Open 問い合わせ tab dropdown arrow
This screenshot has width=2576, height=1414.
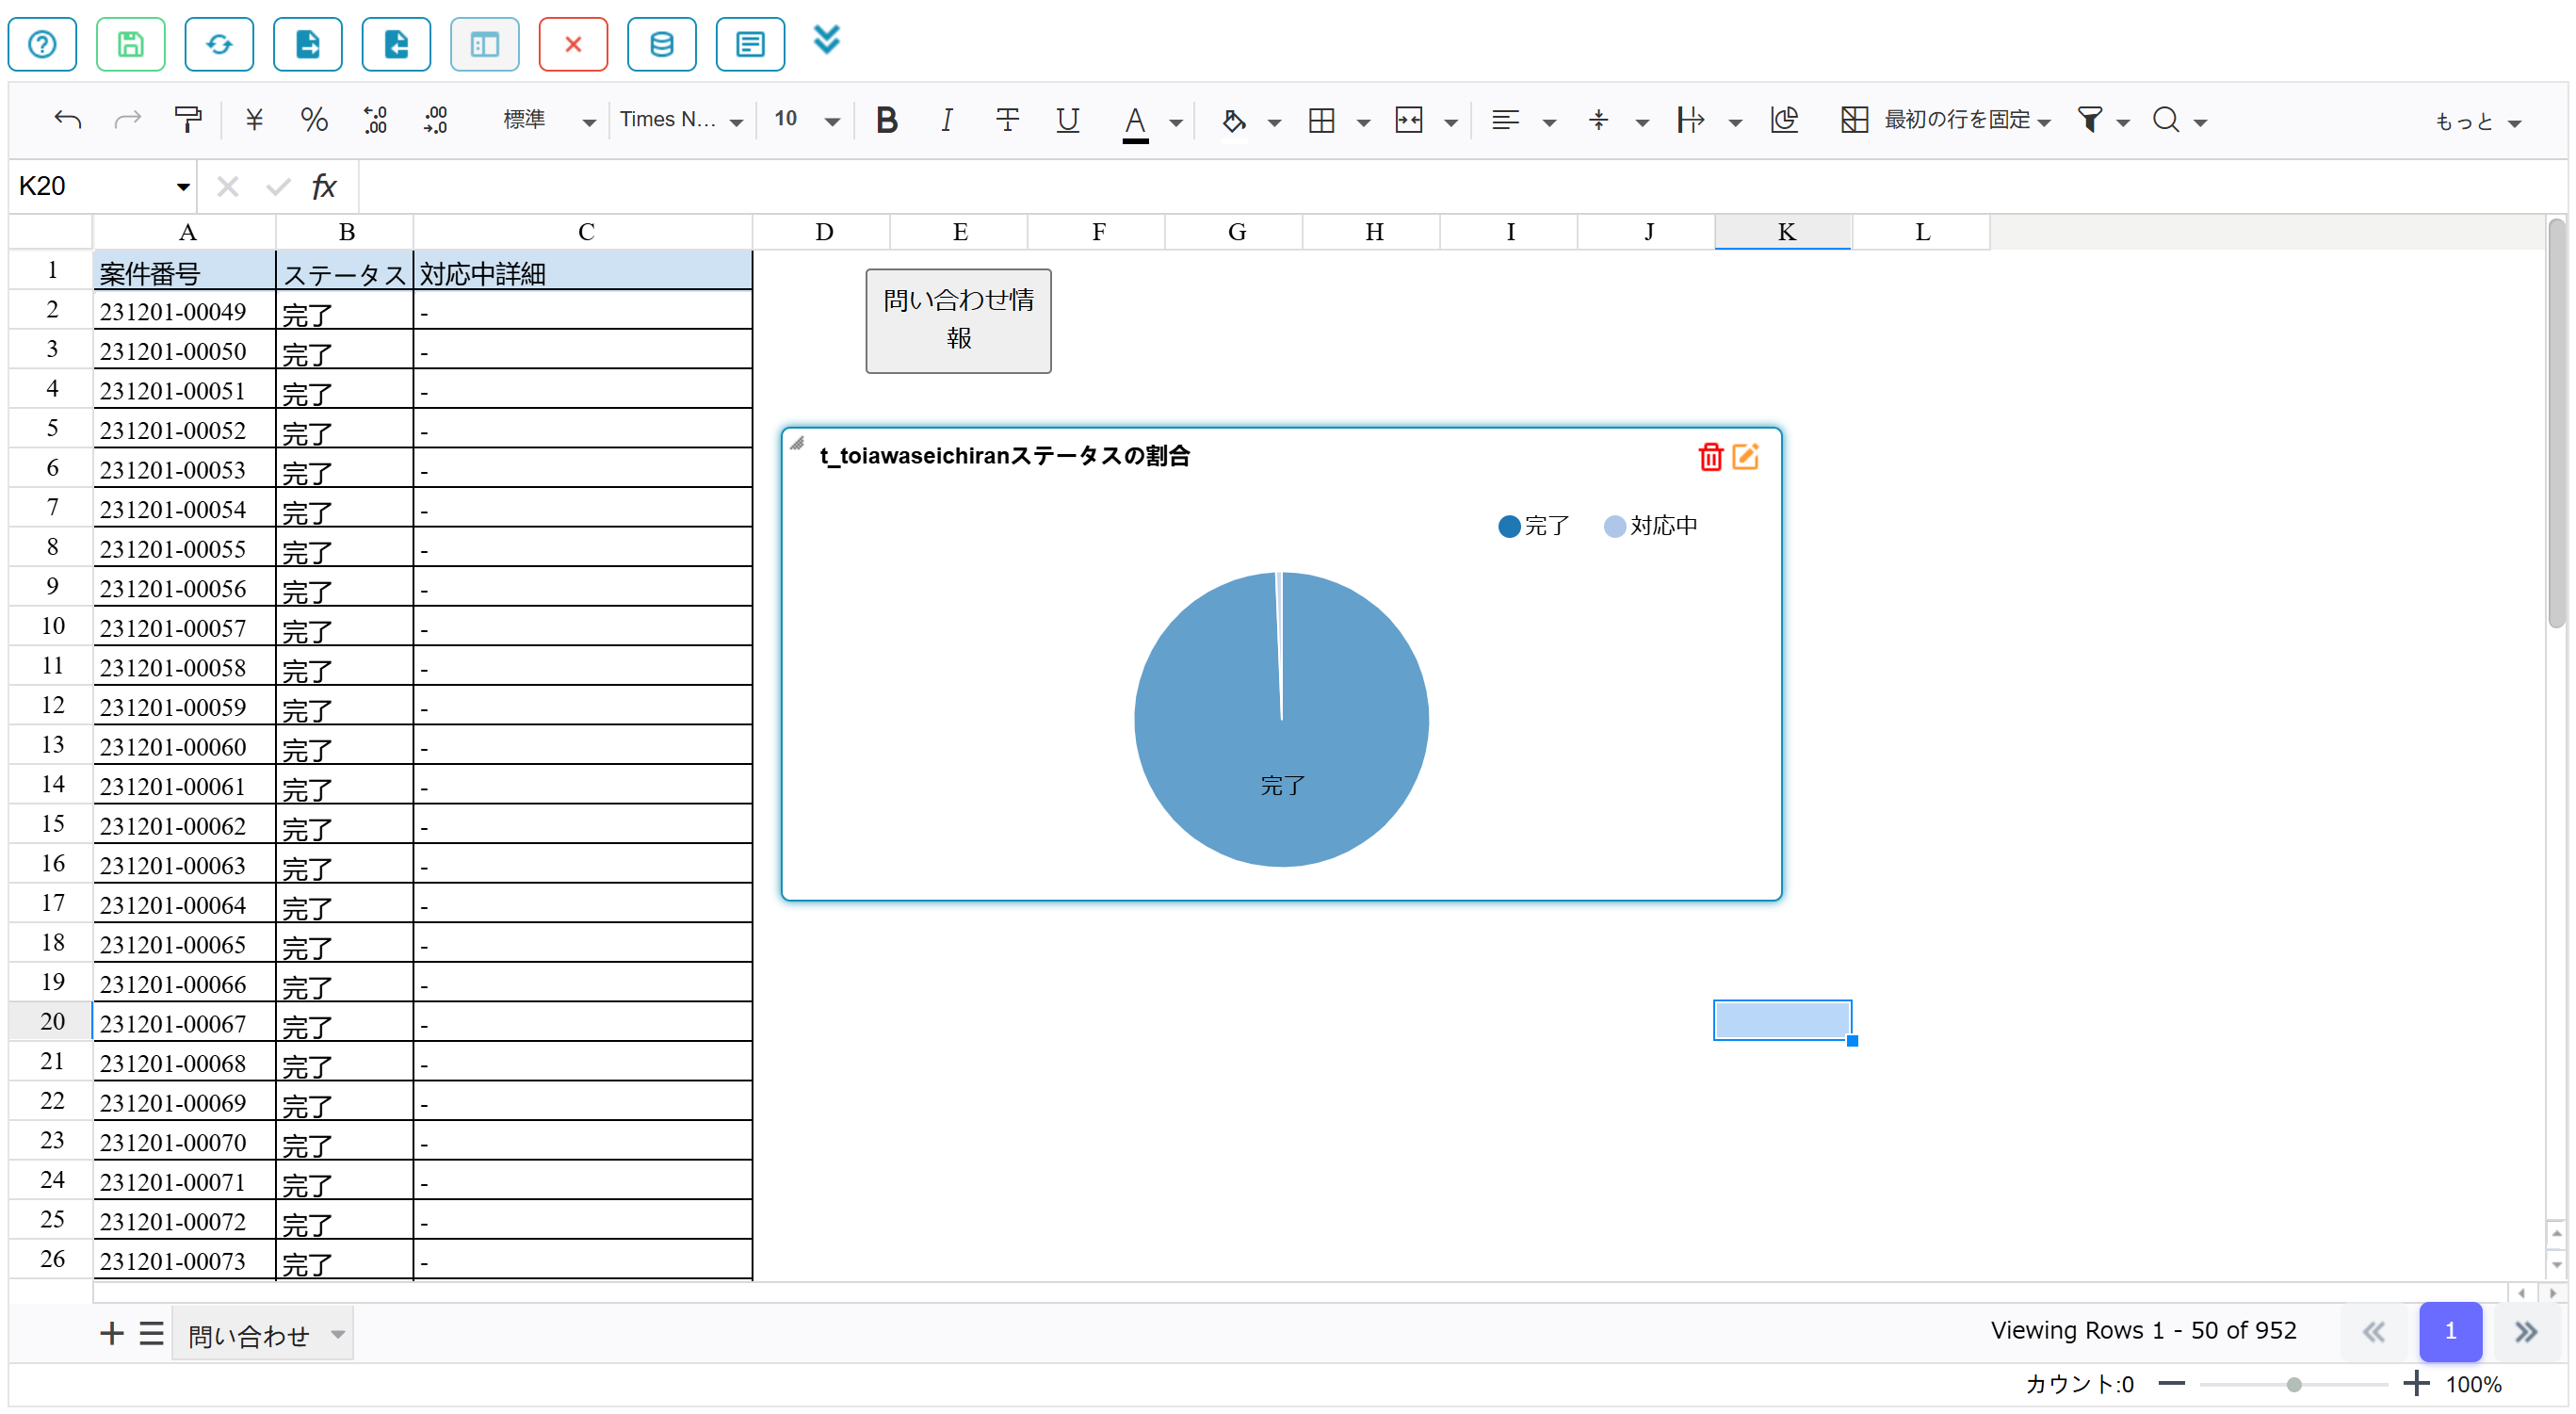[x=338, y=1334]
